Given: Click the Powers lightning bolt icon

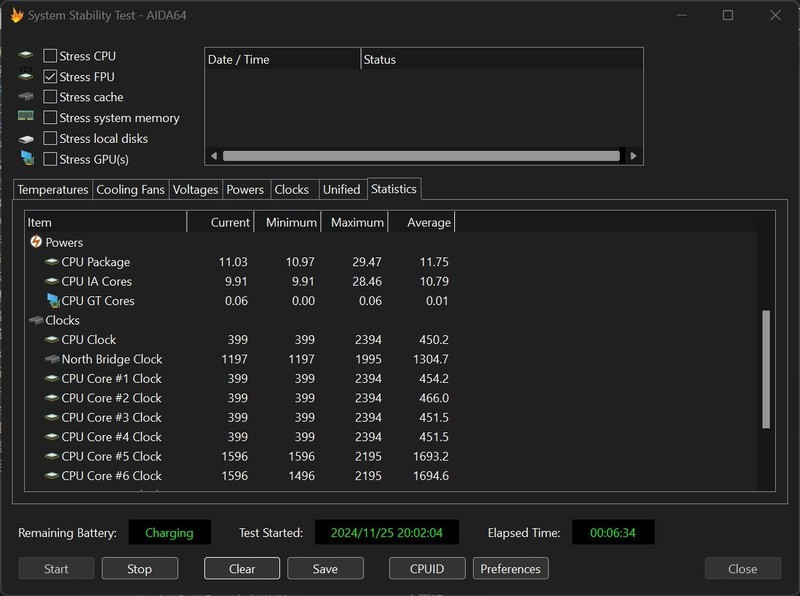Looking at the screenshot, I should pyautogui.click(x=35, y=242).
